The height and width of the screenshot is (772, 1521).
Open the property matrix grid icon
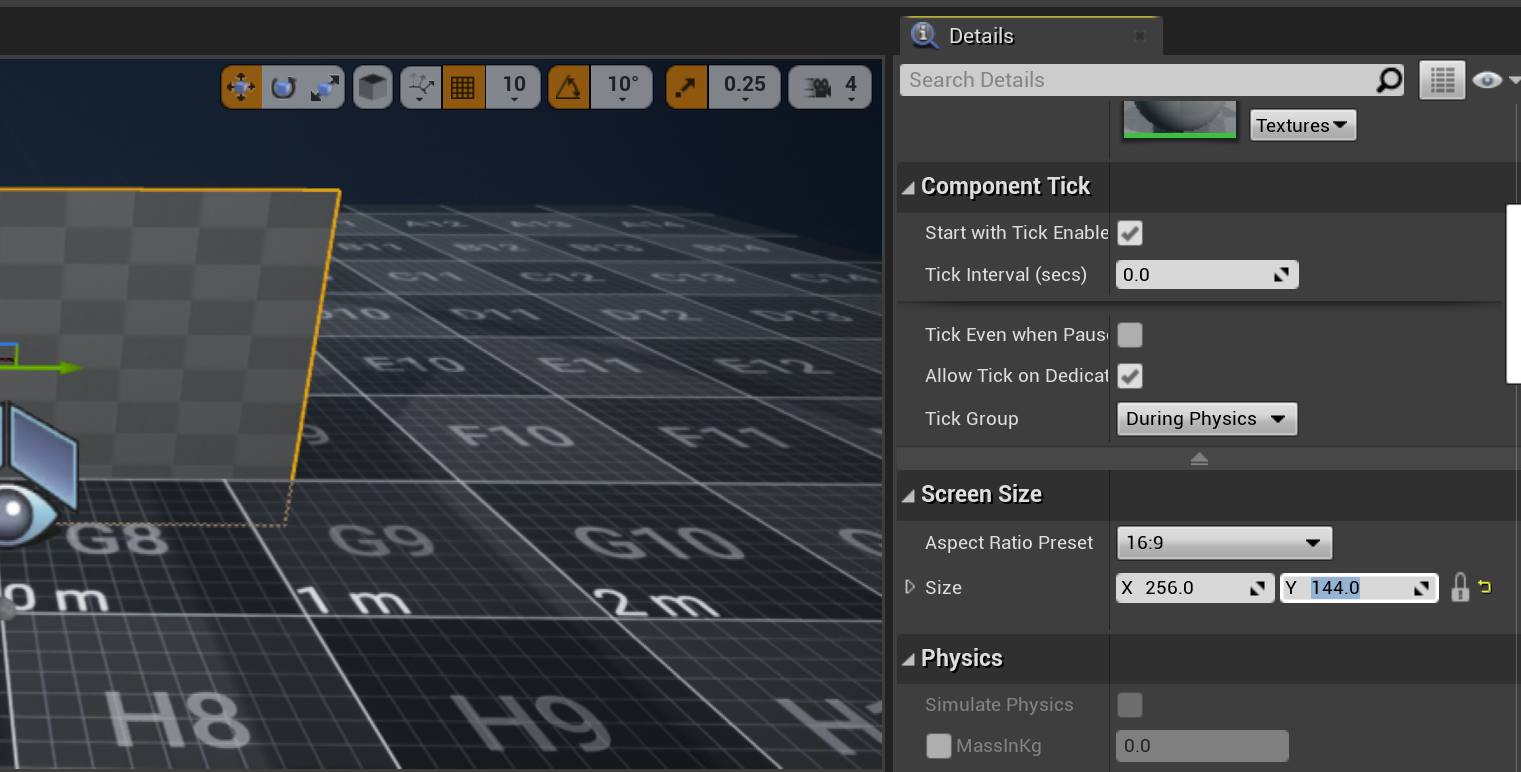coord(1441,80)
